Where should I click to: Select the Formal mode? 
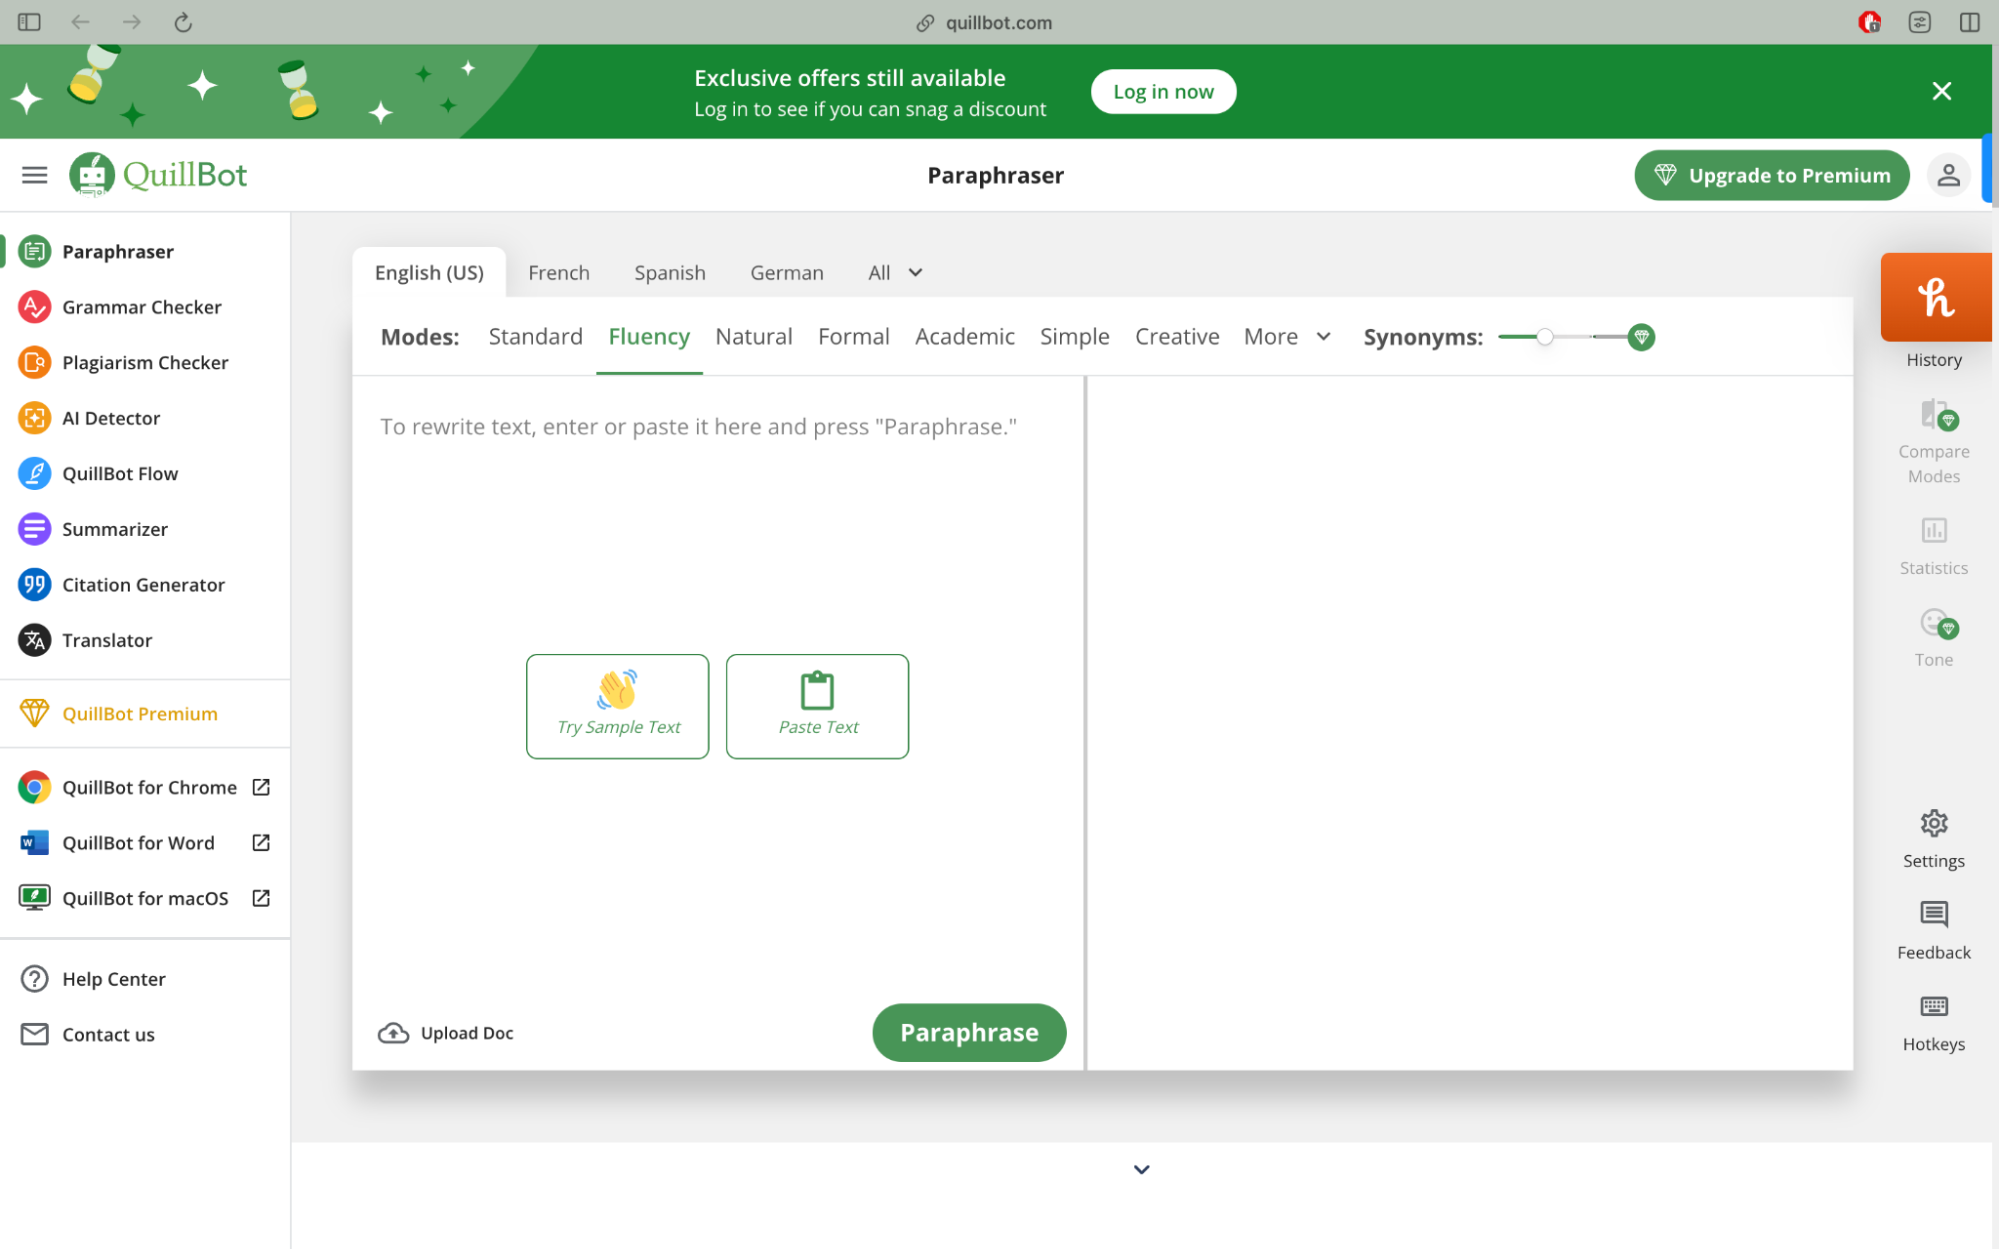coord(853,337)
